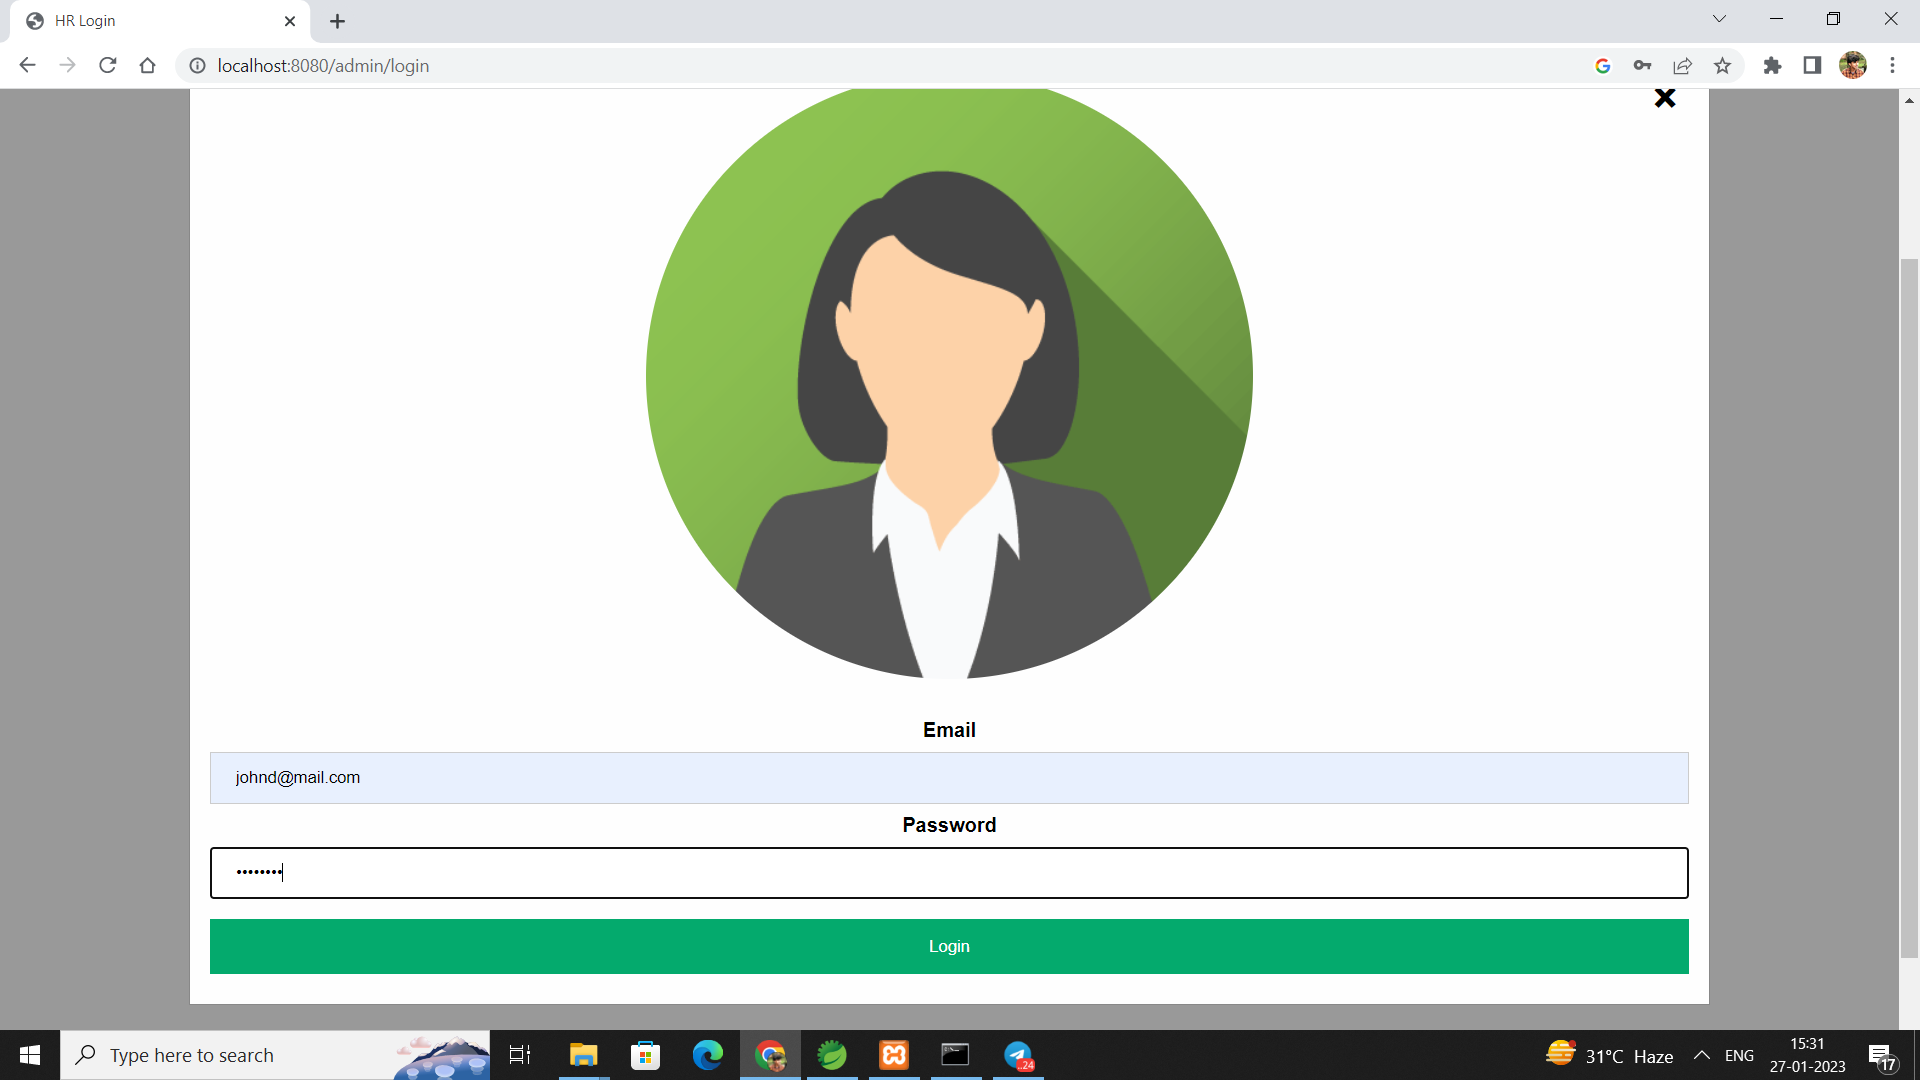Open Chrome's password manager key icon
Viewport: 1920px width, 1080px height.
click(x=1643, y=65)
